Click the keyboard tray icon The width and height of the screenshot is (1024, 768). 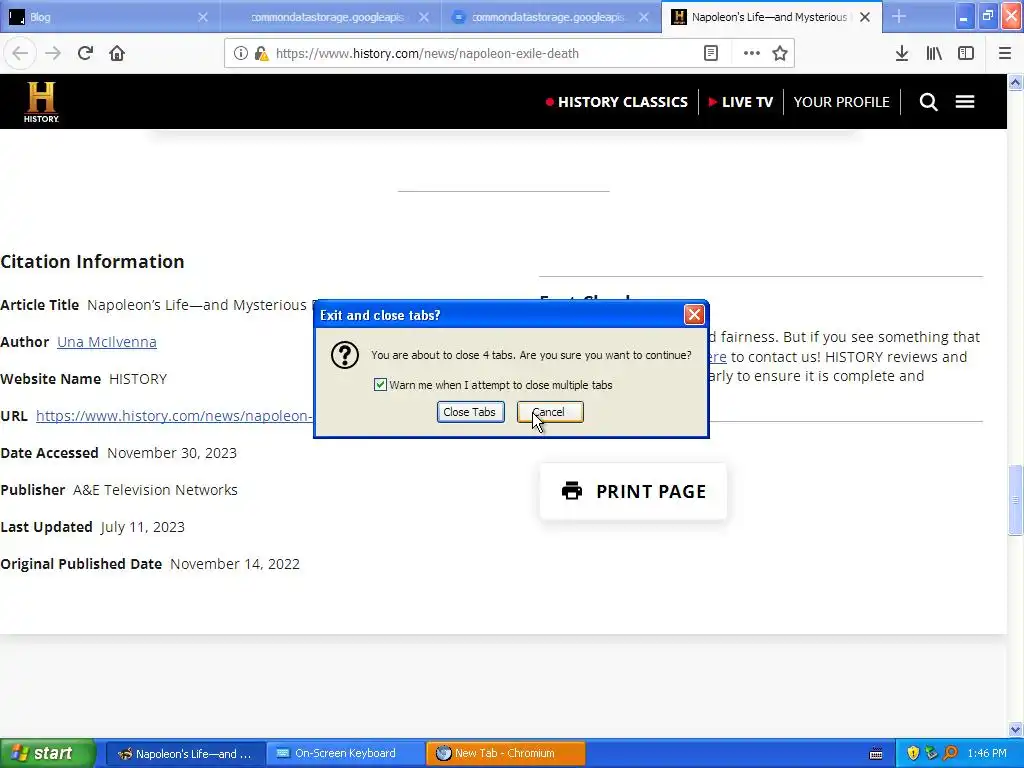point(876,754)
